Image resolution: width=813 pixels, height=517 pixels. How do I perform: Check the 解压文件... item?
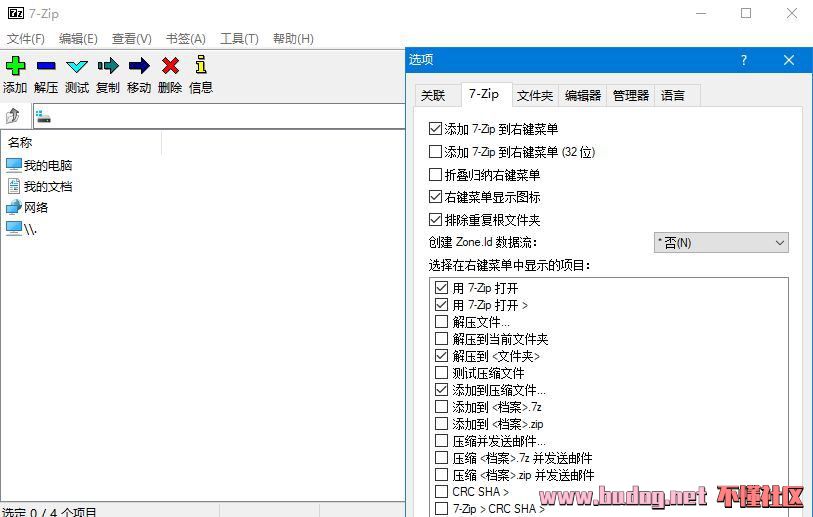[x=441, y=322]
